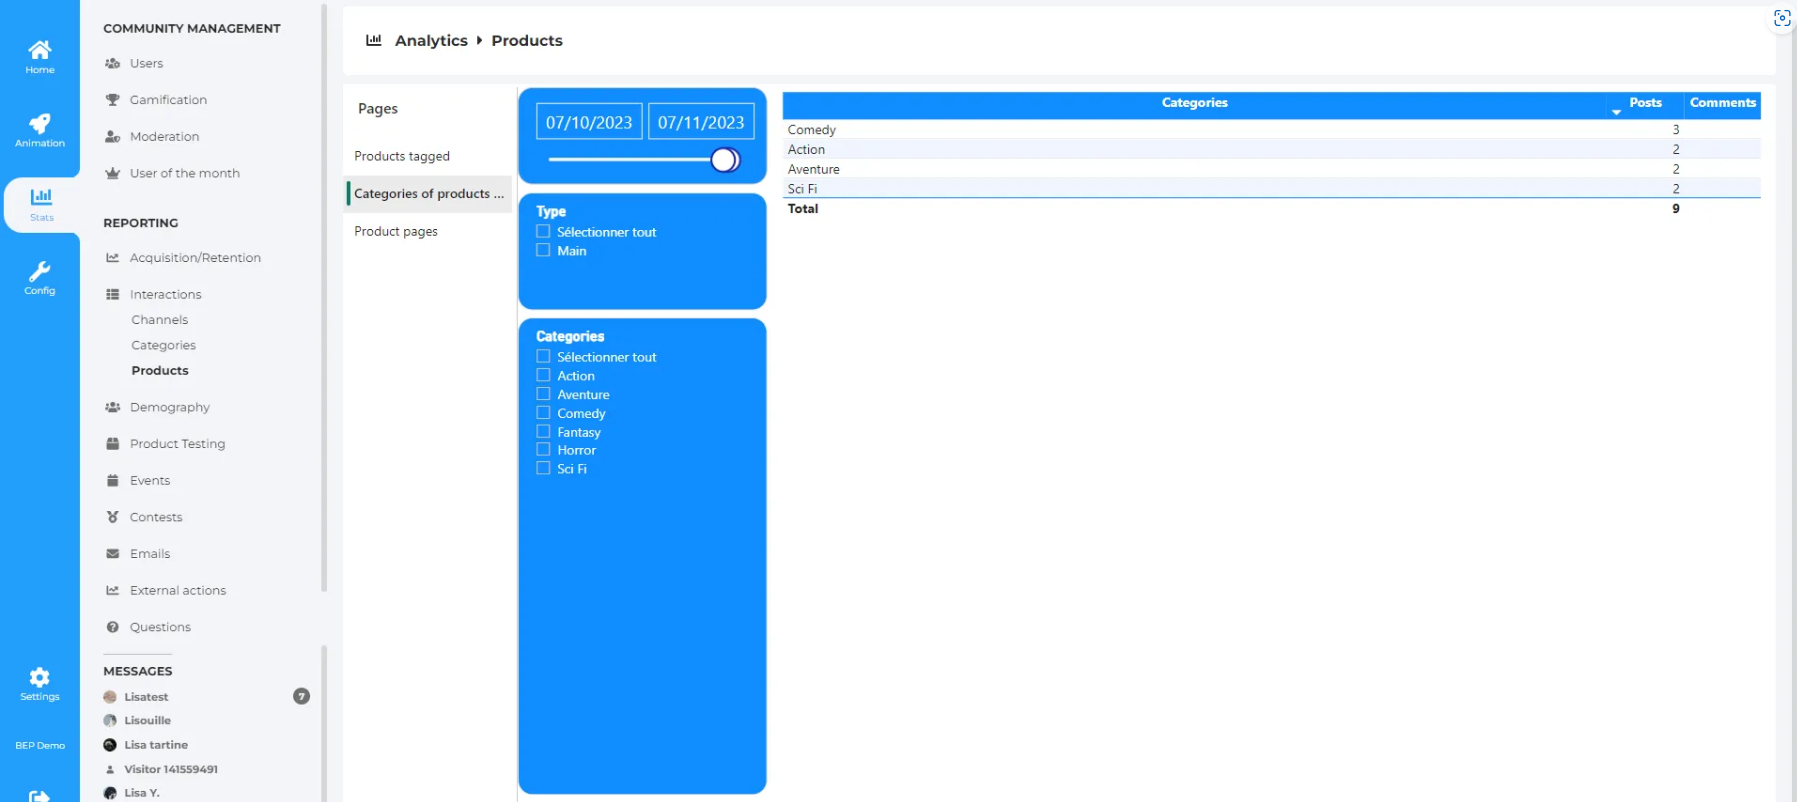Click the start date field 07/10/2023
Image resolution: width=1797 pixels, height=802 pixels.
tap(589, 122)
